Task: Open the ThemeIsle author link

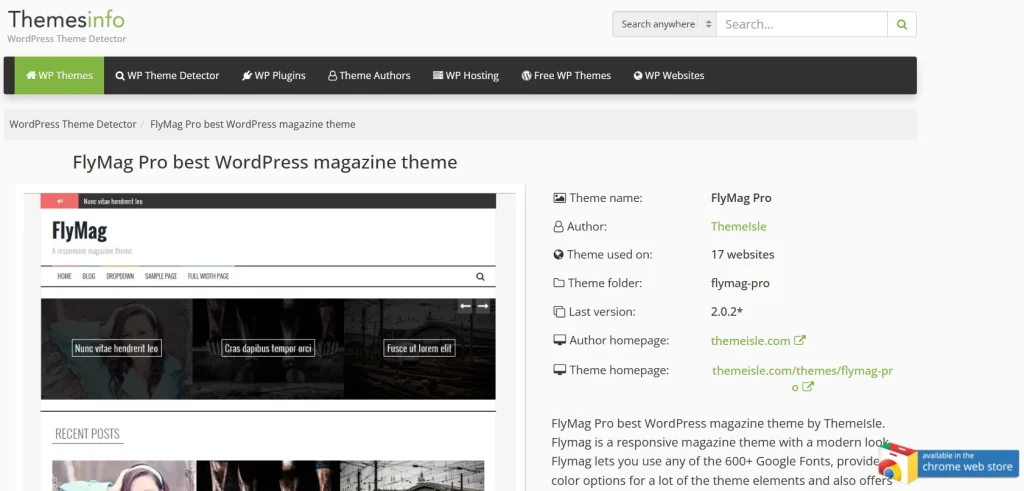Action: 739,227
